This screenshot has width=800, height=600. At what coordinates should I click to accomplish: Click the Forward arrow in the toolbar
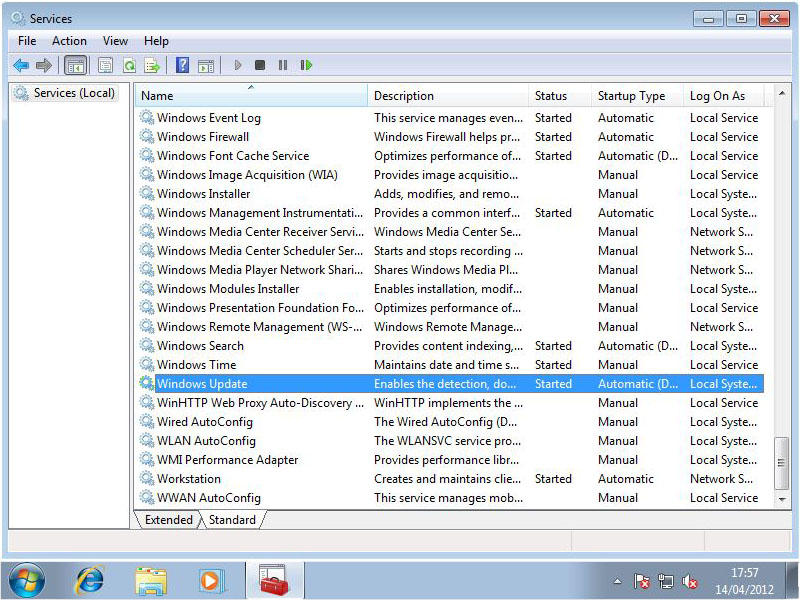tap(44, 65)
